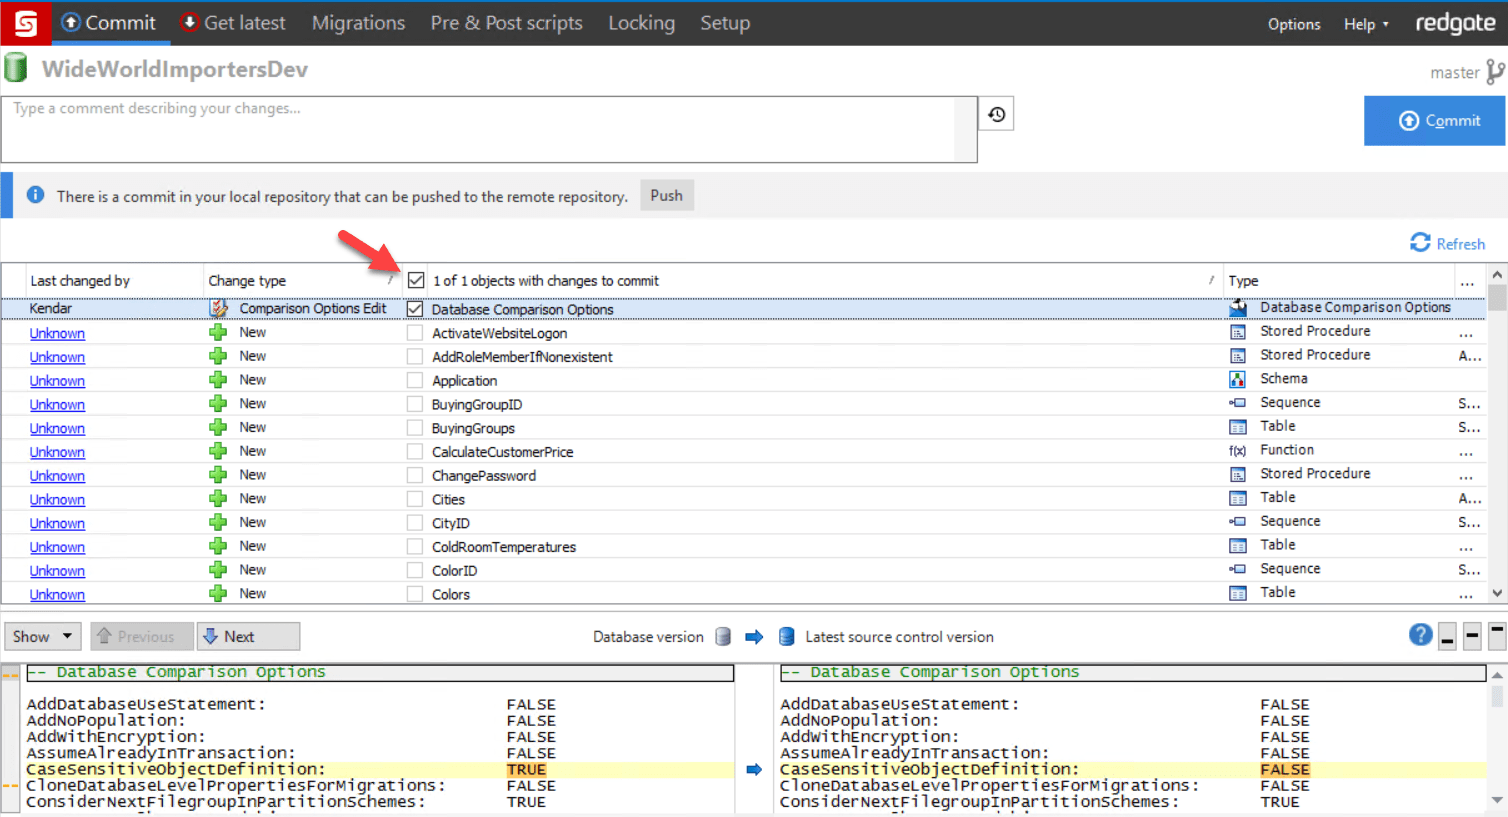This screenshot has height=817, width=1508.
Task: Switch to the Migrations tab
Action: click(358, 23)
